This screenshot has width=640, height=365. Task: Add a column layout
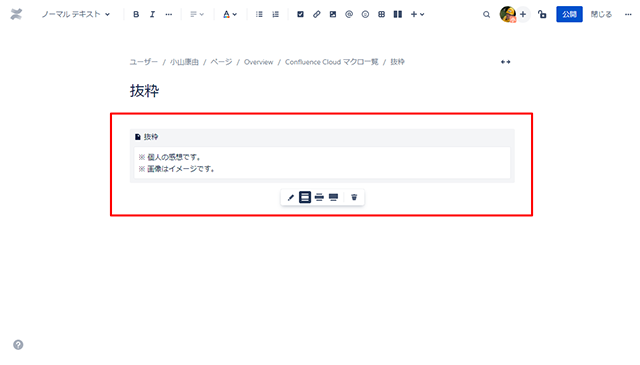pos(398,14)
